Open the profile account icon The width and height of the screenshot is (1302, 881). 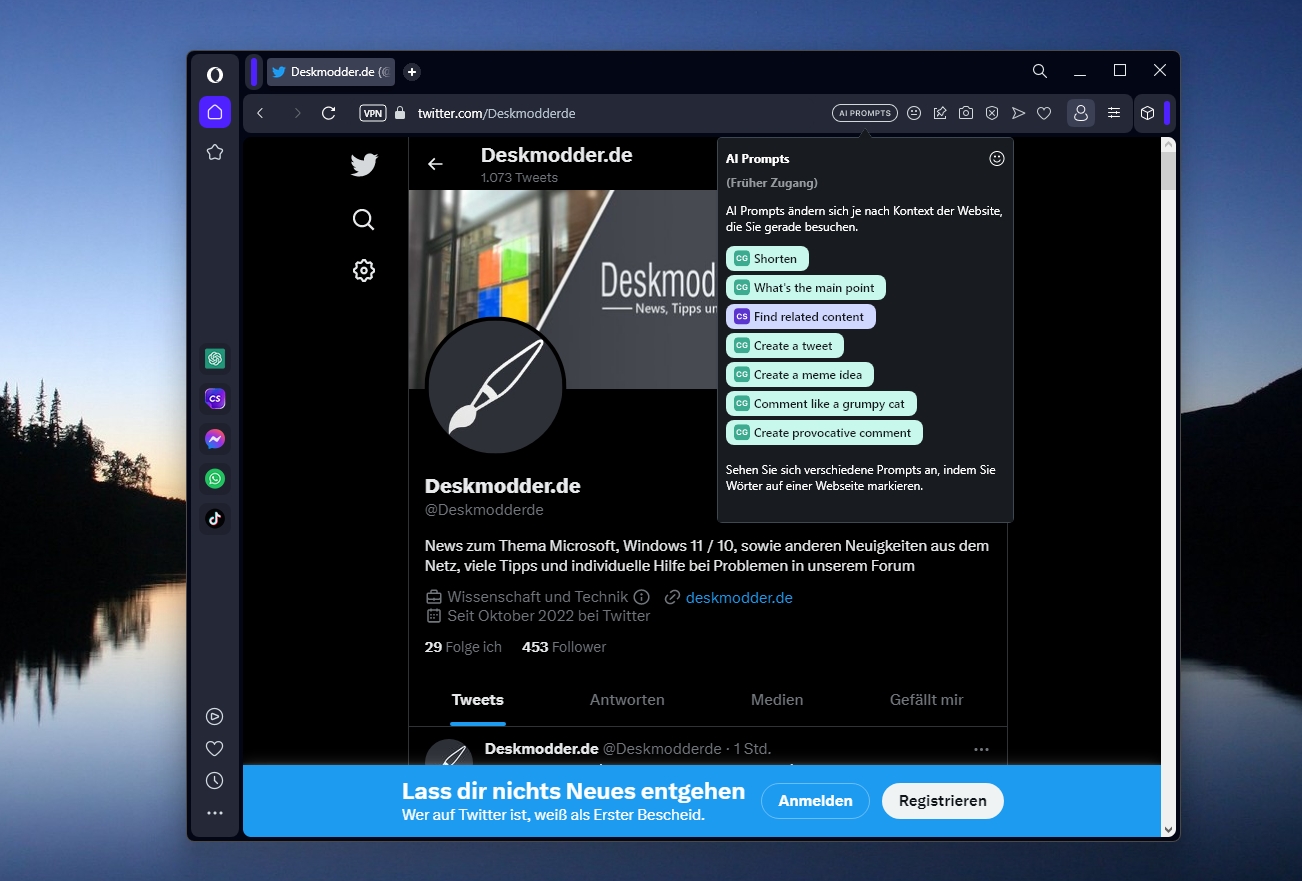[1080, 113]
